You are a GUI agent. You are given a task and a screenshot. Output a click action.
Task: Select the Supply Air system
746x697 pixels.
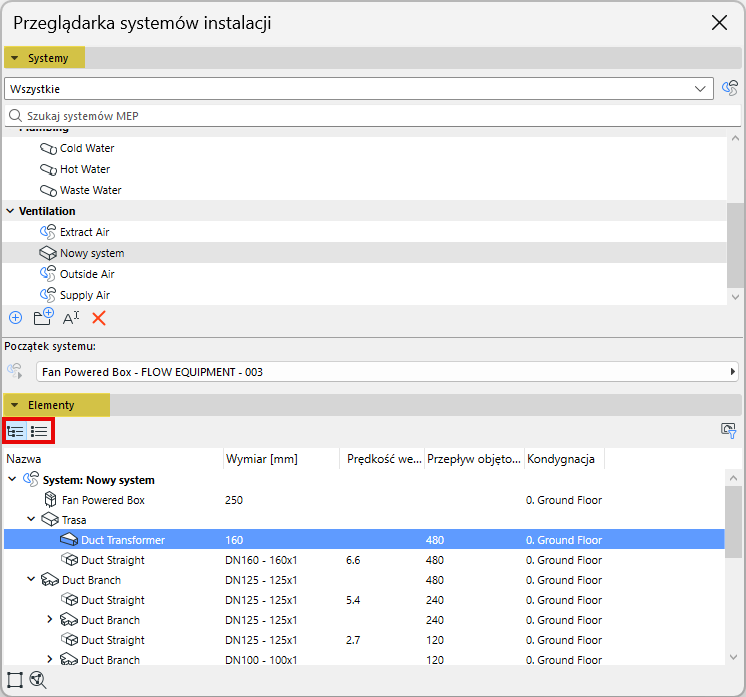tap(84, 295)
